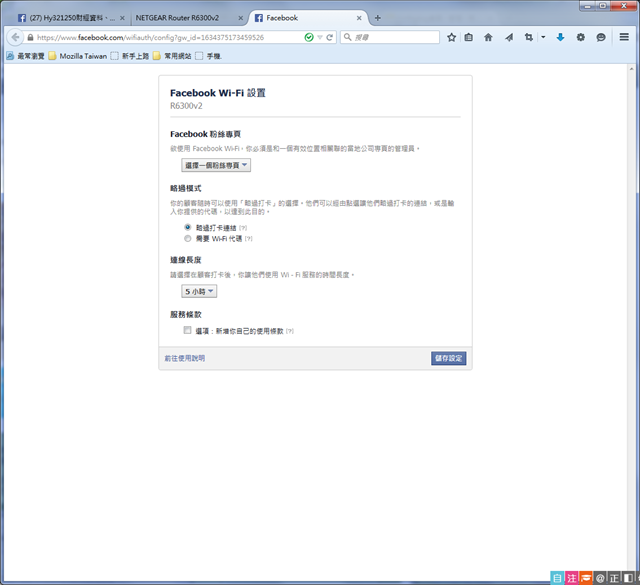Open the 5 小時 session length dropdown

point(199,291)
